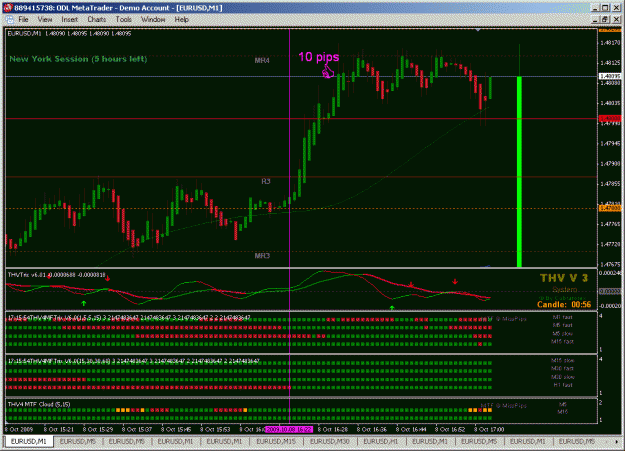Click the MetaTrader app icon in title bar
The image size is (625, 451).
[8, 8]
